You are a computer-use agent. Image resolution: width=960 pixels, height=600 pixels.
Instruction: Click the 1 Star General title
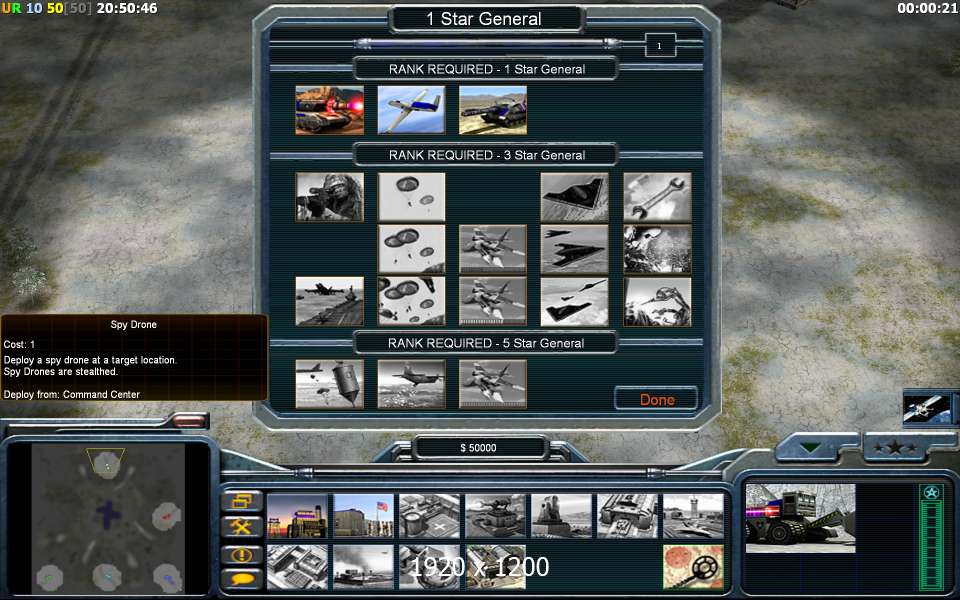click(x=484, y=19)
